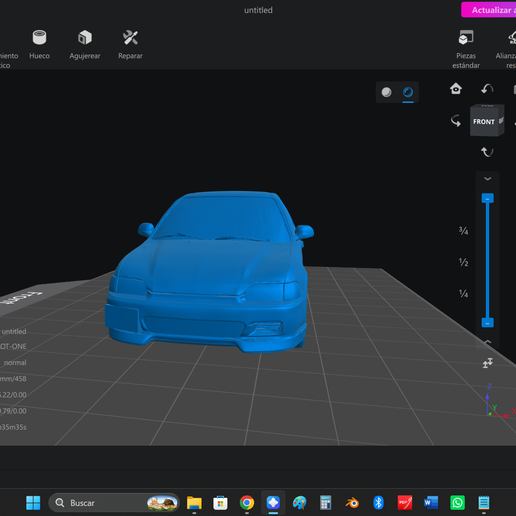The height and width of the screenshot is (516, 516).
Task: Click the top handle of layer slider
Action: click(x=487, y=198)
